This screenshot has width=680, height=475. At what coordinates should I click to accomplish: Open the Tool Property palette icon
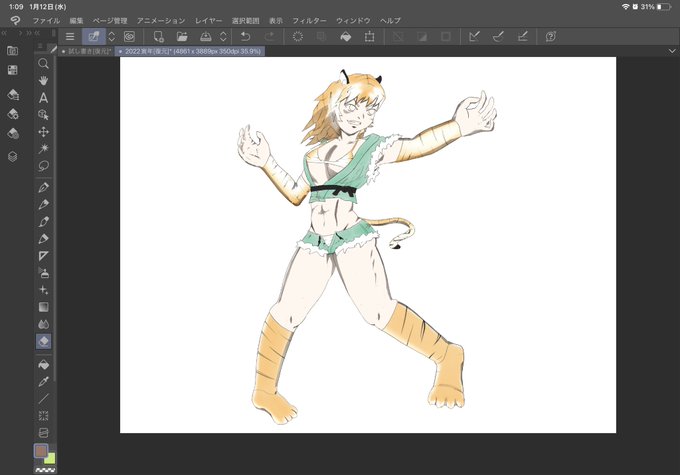13,114
